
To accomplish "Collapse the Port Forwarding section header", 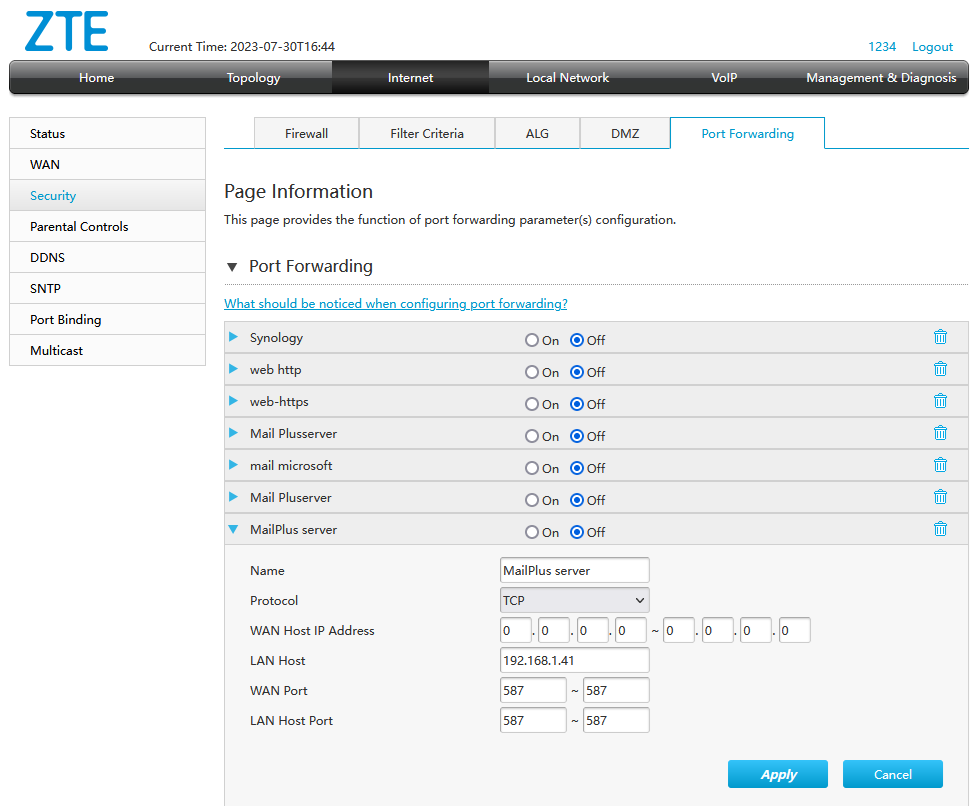I will [232, 267].
